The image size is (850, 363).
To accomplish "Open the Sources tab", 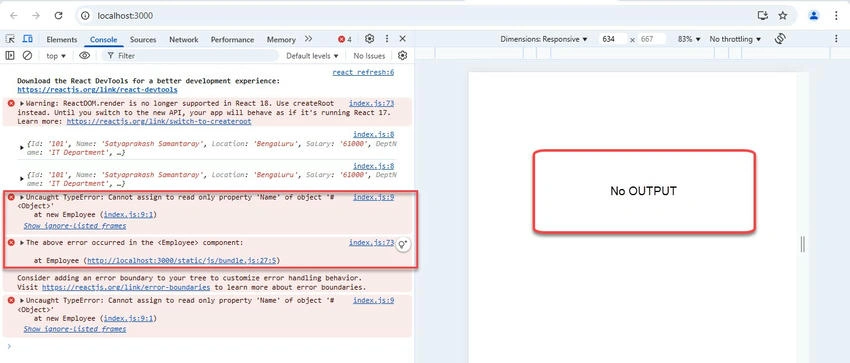I will pyautogui.click(x=143, y=40).
